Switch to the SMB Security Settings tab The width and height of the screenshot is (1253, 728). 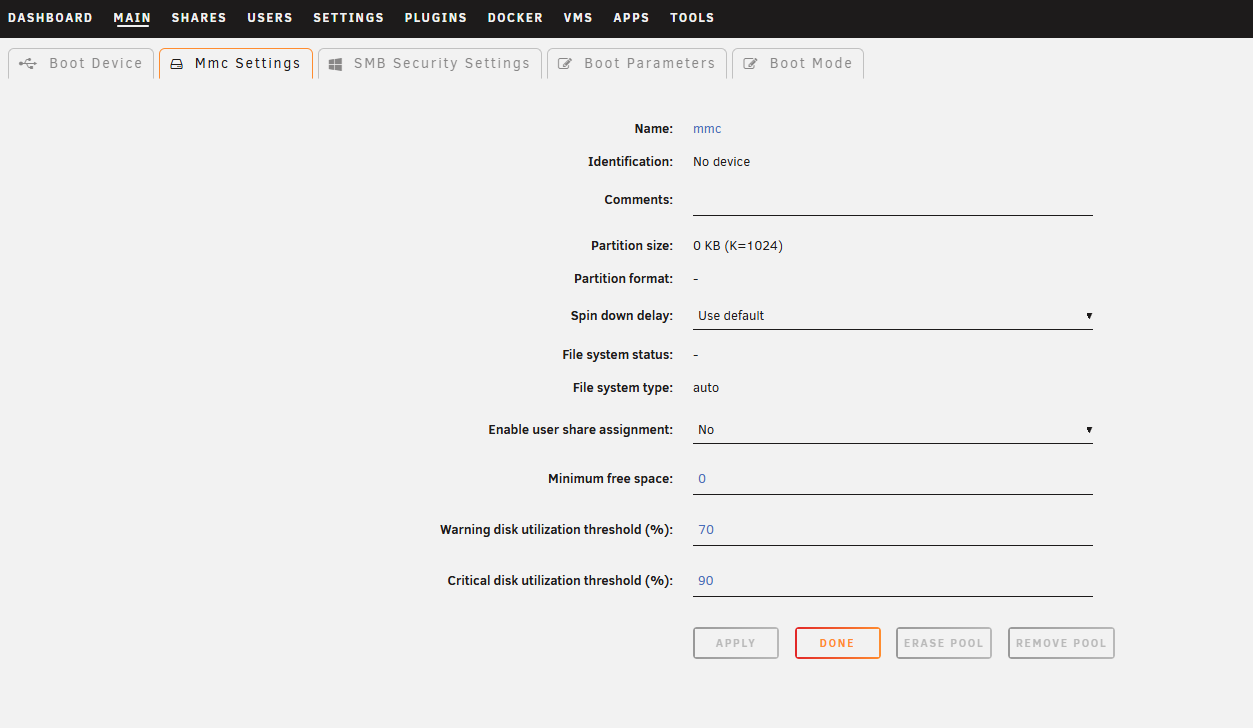click(x=430, y=63)
